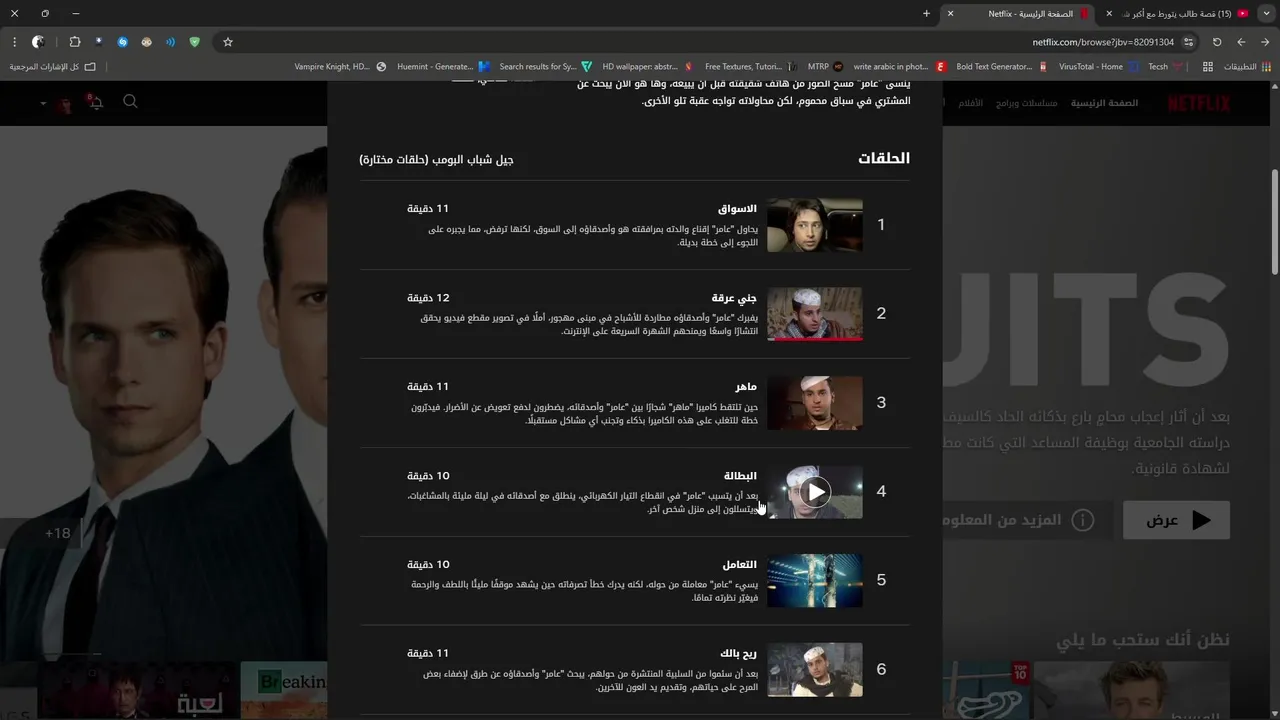Open the site information icon beside URL
The height and width of the screenshot is (720, 1280).
(x=1188, y=42)
